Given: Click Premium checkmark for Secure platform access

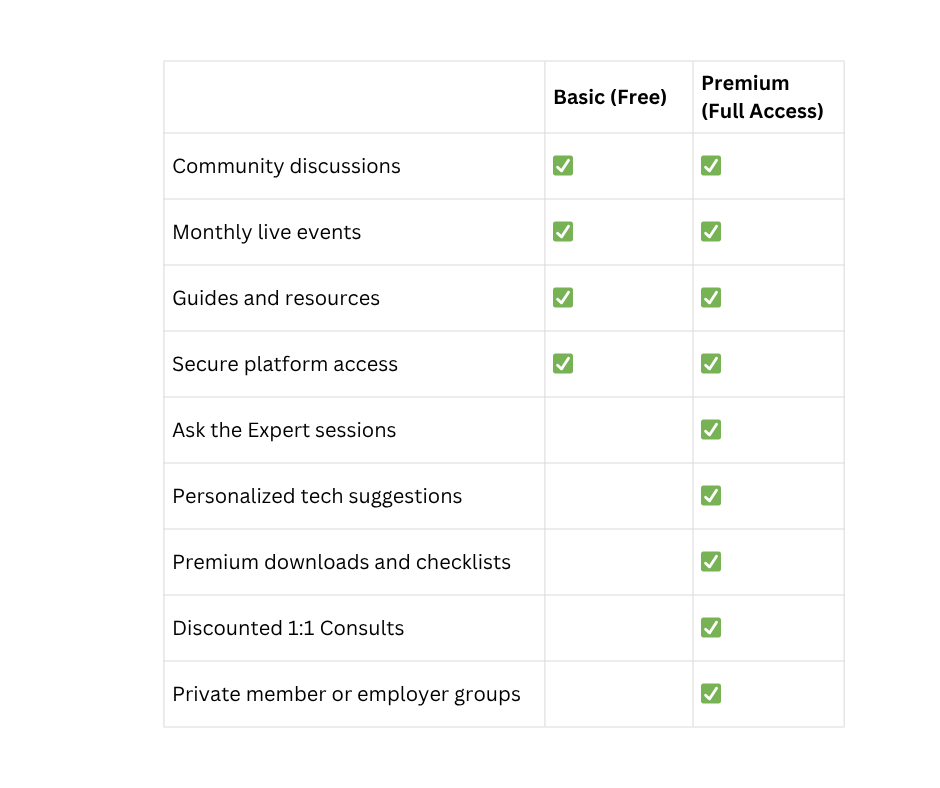Looking at the screenshot, I should 710,363.
